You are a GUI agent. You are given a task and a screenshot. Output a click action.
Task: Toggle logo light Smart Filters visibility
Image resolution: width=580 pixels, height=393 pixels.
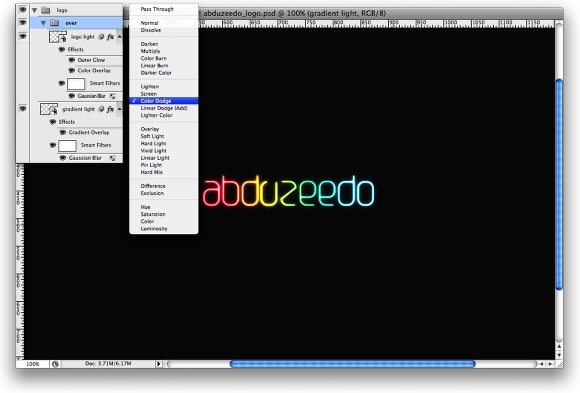(x=62, y=83)
